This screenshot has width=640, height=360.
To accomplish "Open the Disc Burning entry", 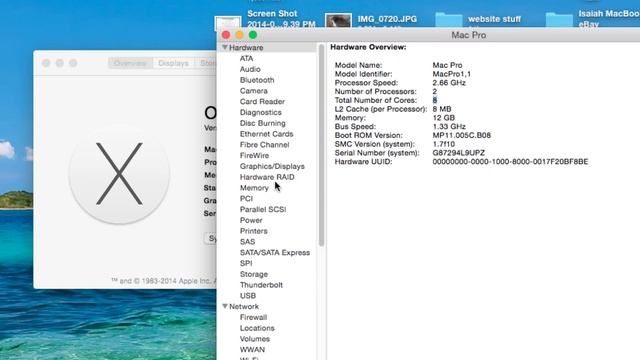I will coord(263,123).
